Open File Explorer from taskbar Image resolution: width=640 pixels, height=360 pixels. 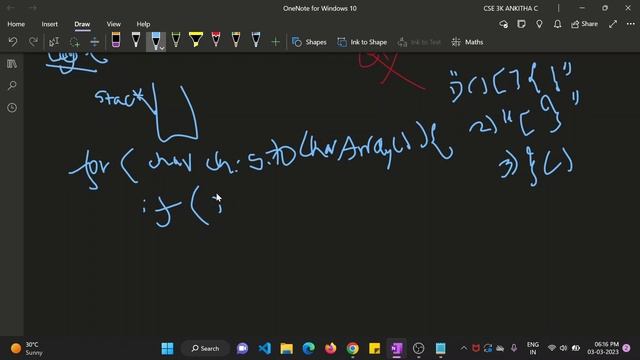click(287, 349)
